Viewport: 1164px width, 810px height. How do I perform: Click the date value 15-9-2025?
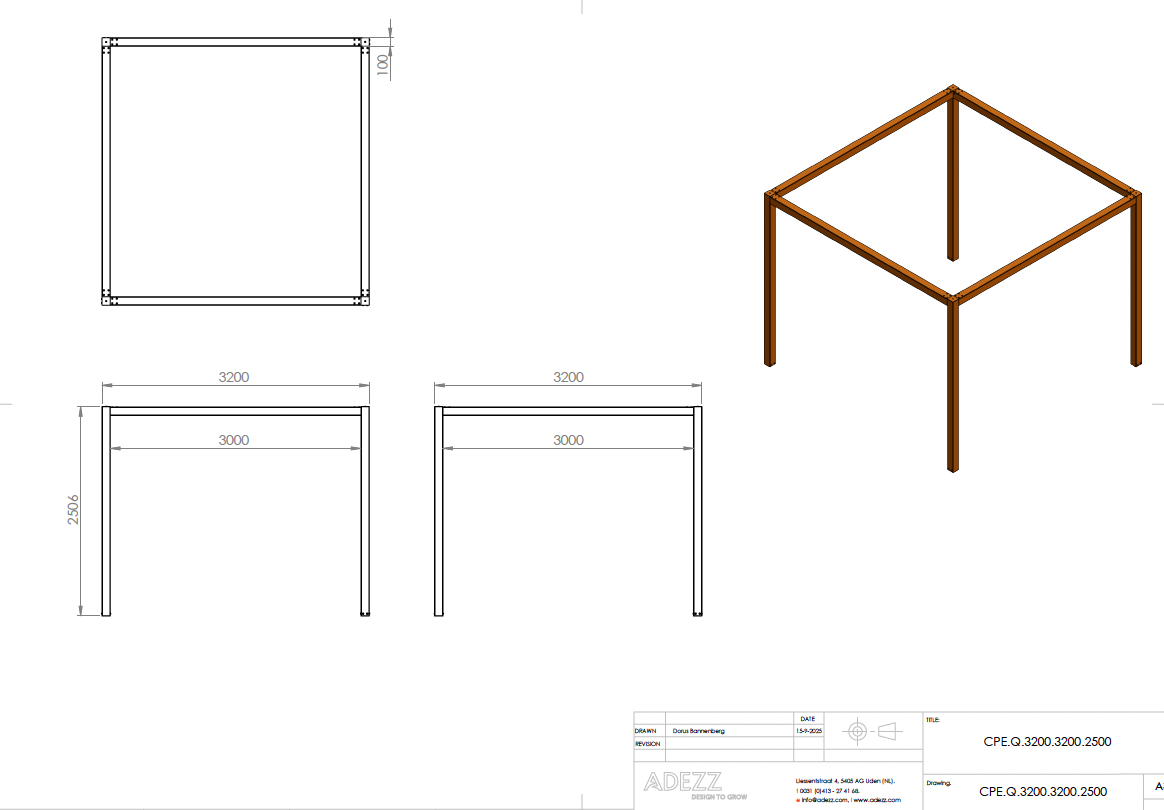pos(808,731)
